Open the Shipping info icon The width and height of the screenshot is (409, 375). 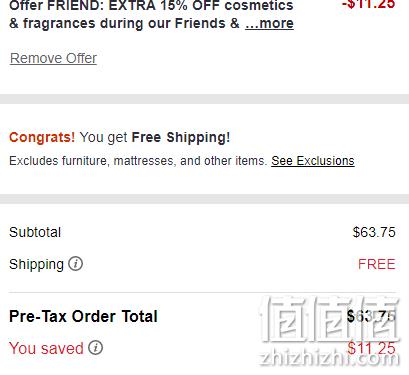[x=75, y=264]
